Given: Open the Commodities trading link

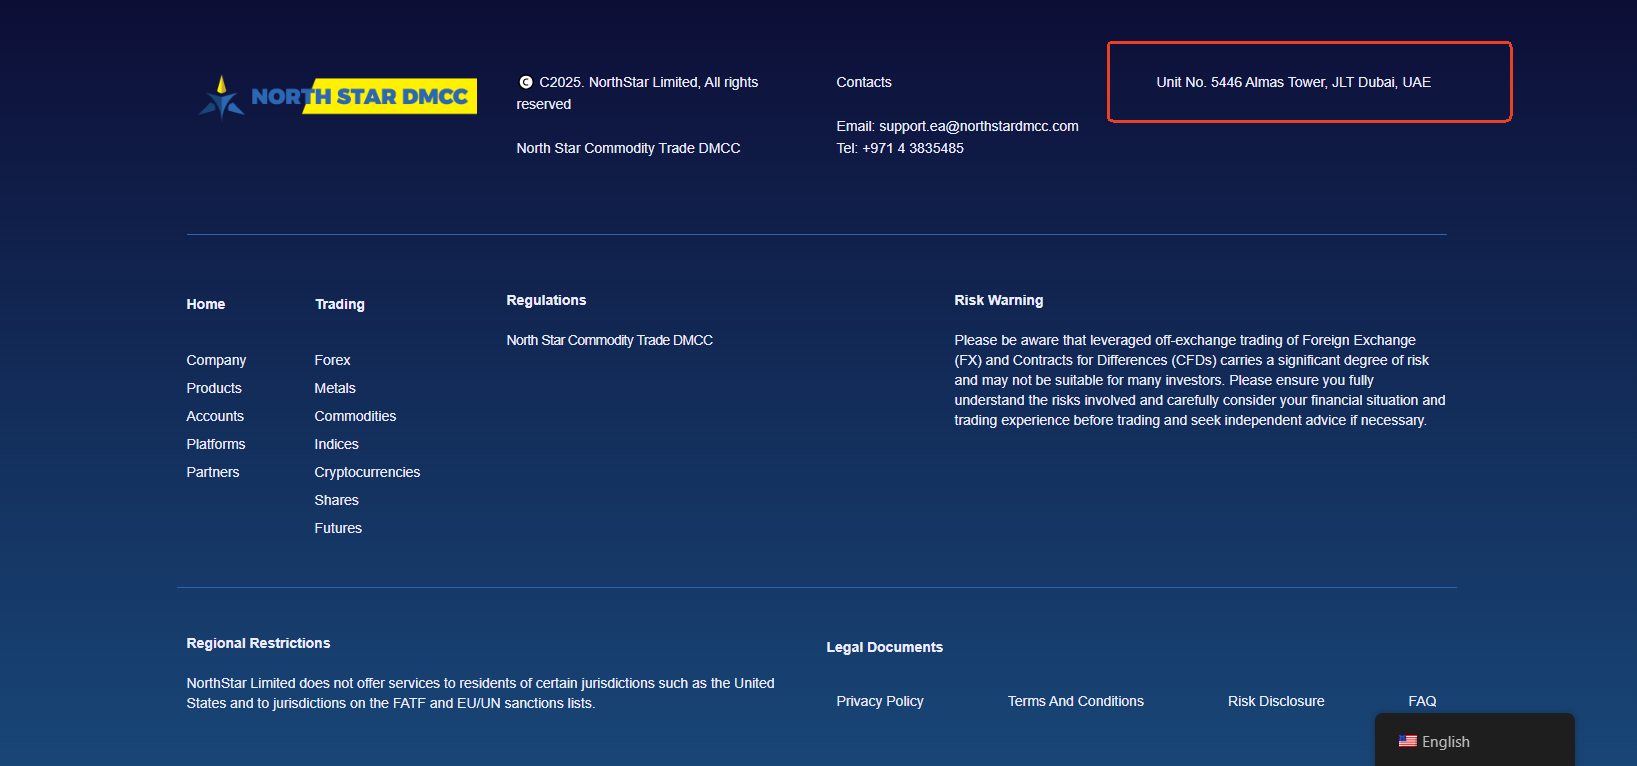Looking at the screenshot, I should point(355,416).
